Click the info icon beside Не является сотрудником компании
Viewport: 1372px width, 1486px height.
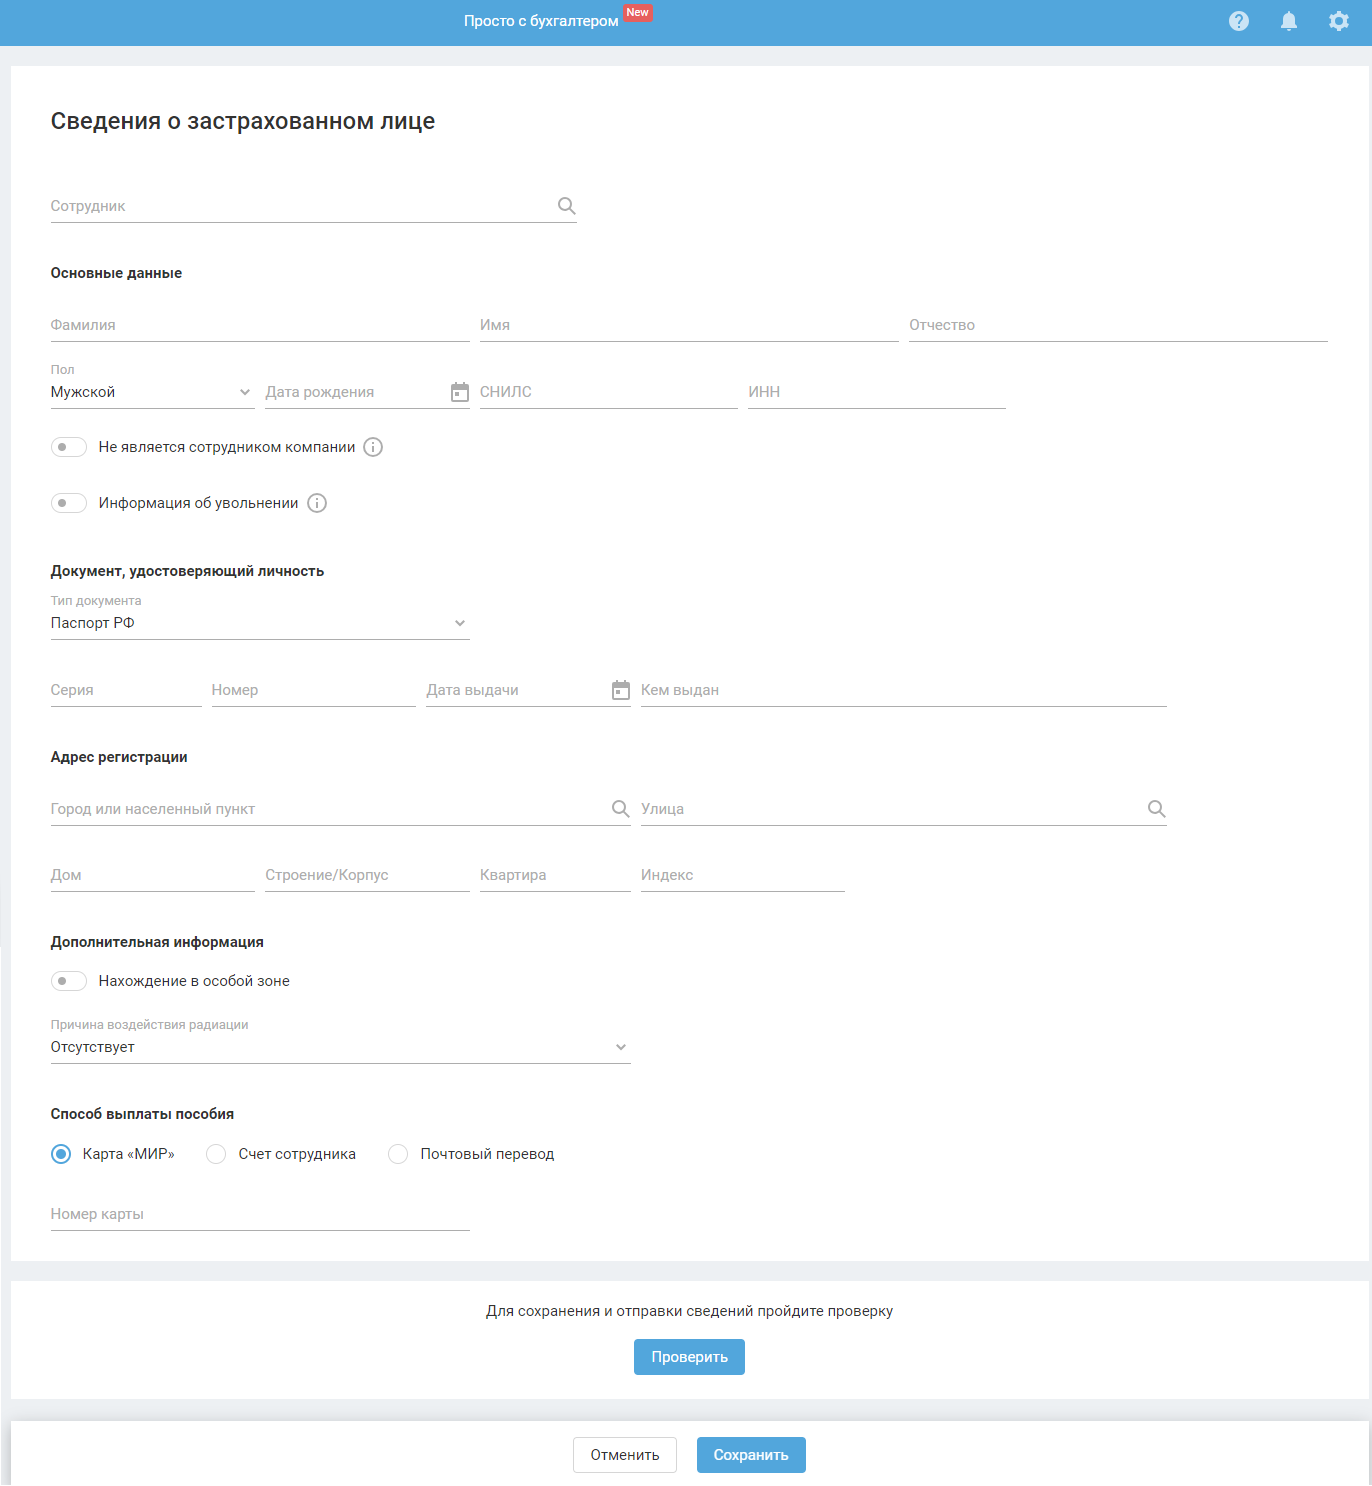[x=373, y=447]
